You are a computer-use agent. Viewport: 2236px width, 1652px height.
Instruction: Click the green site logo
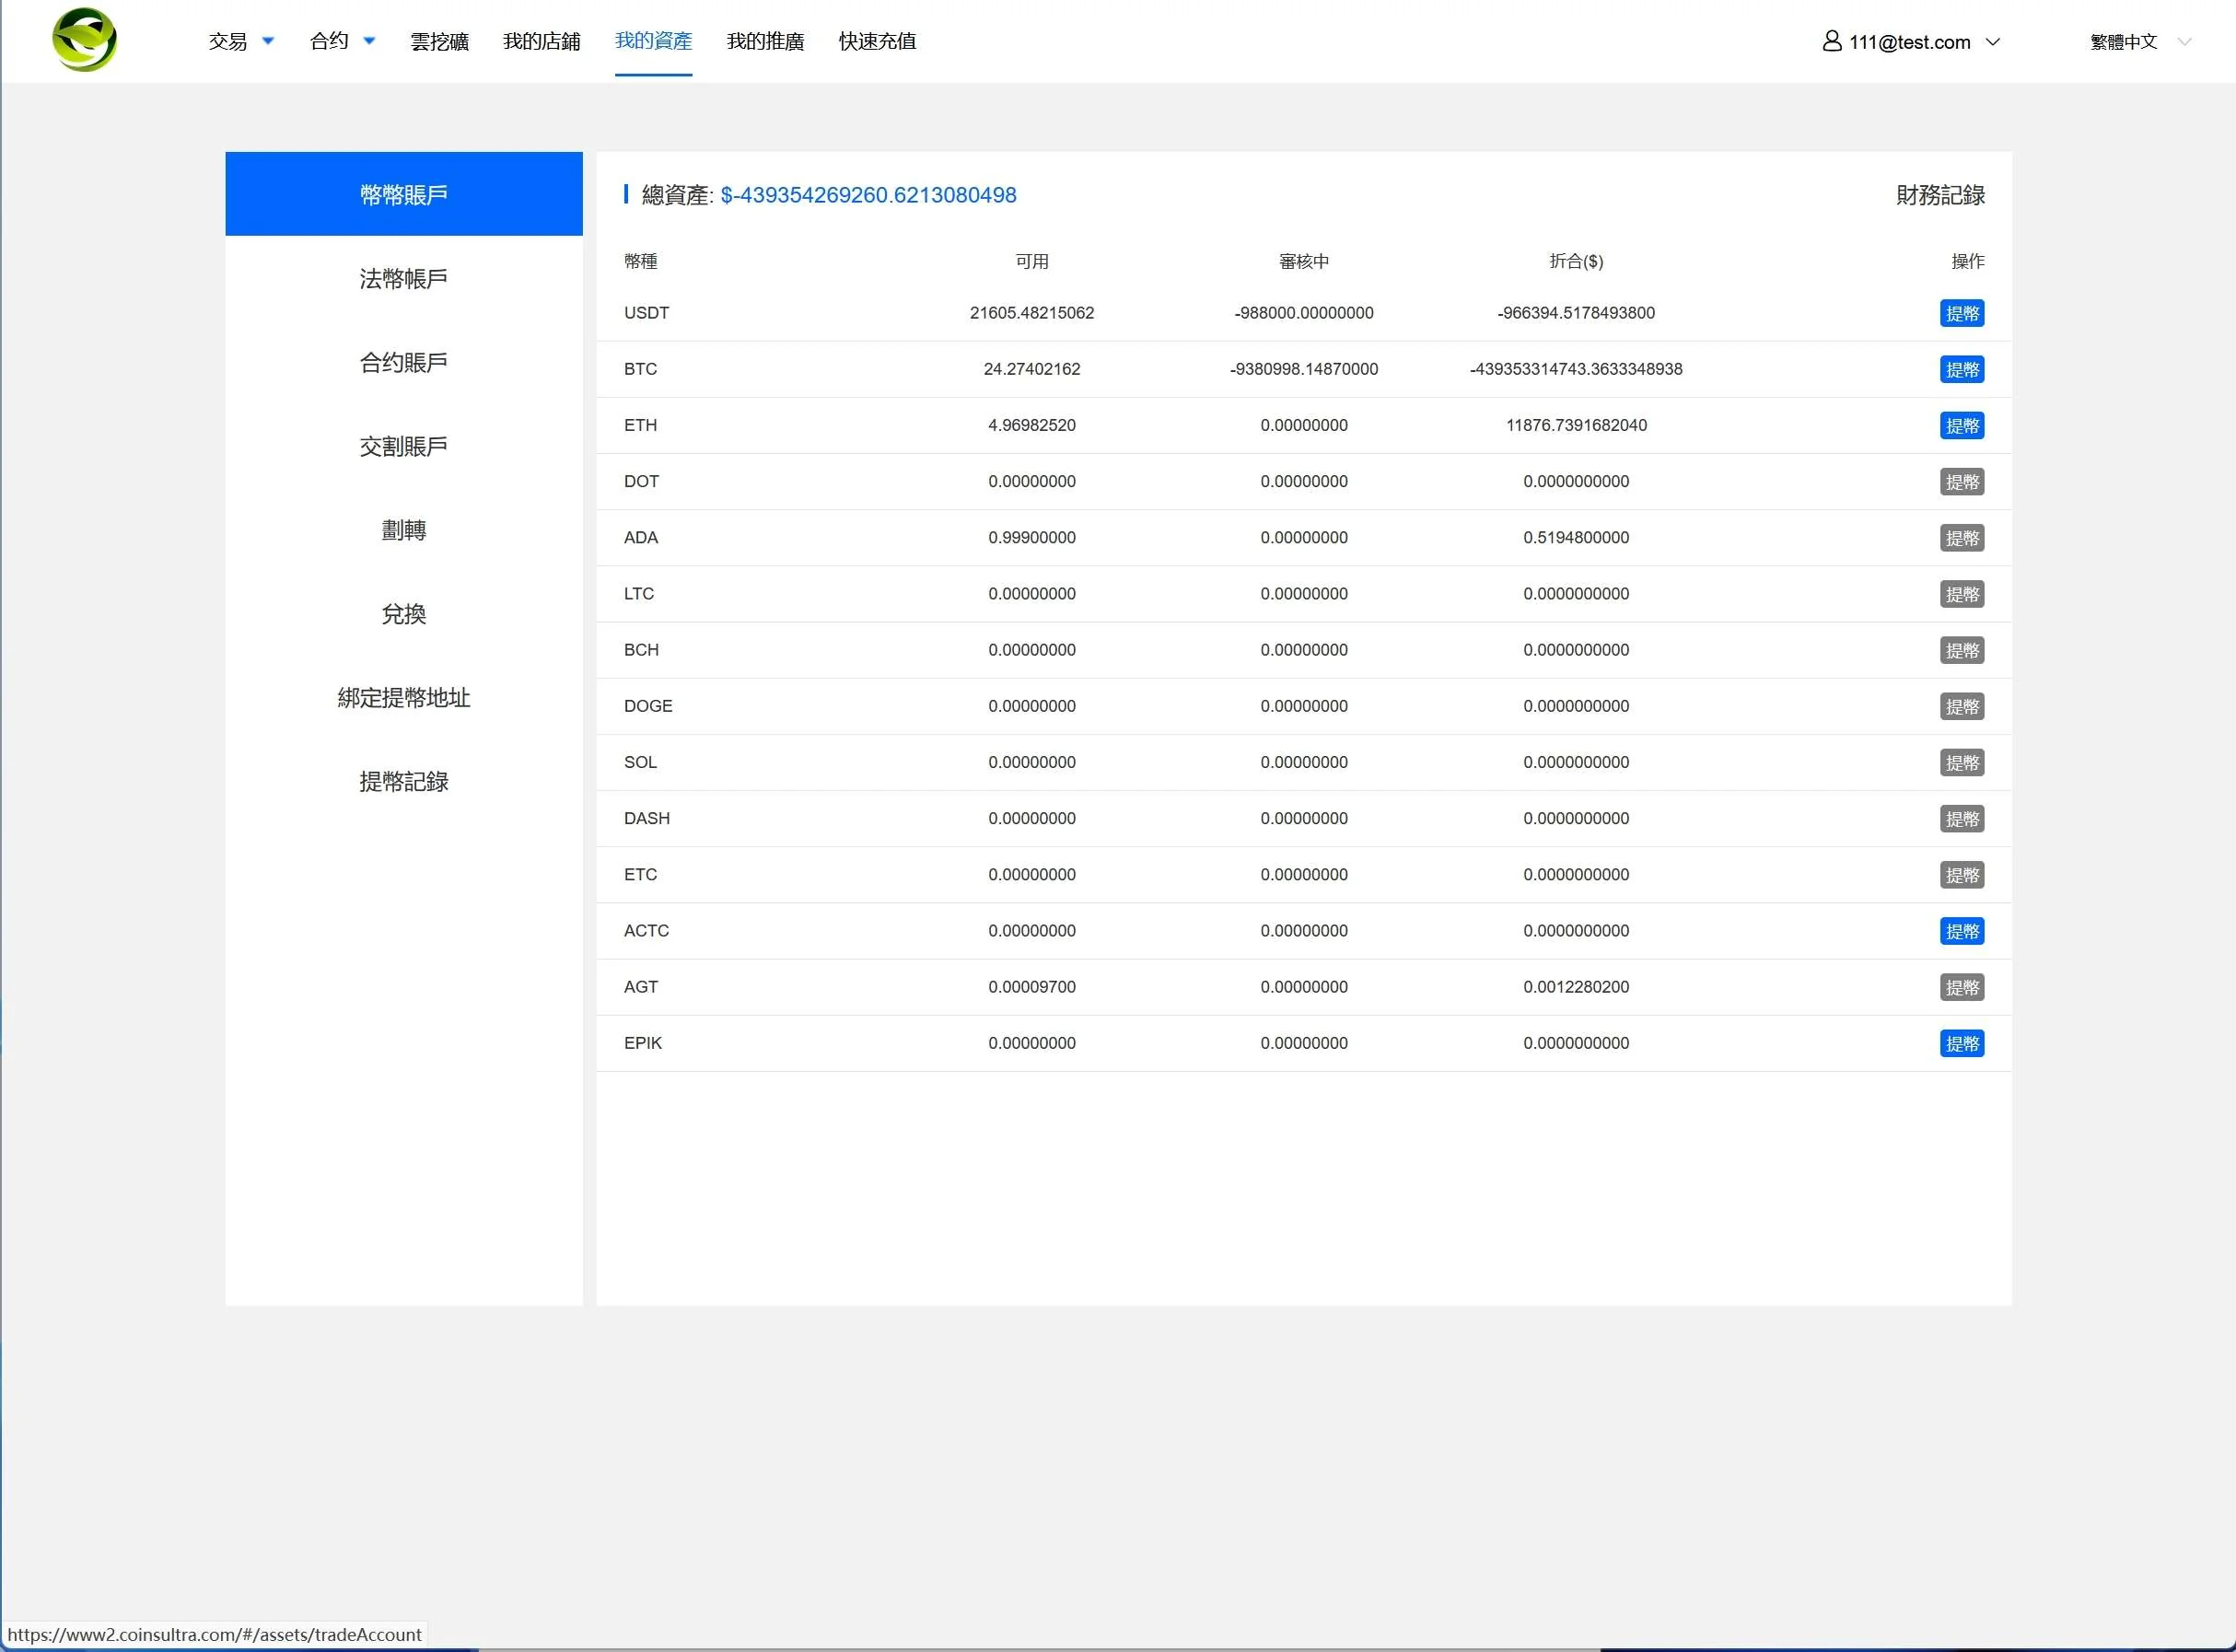84,40
